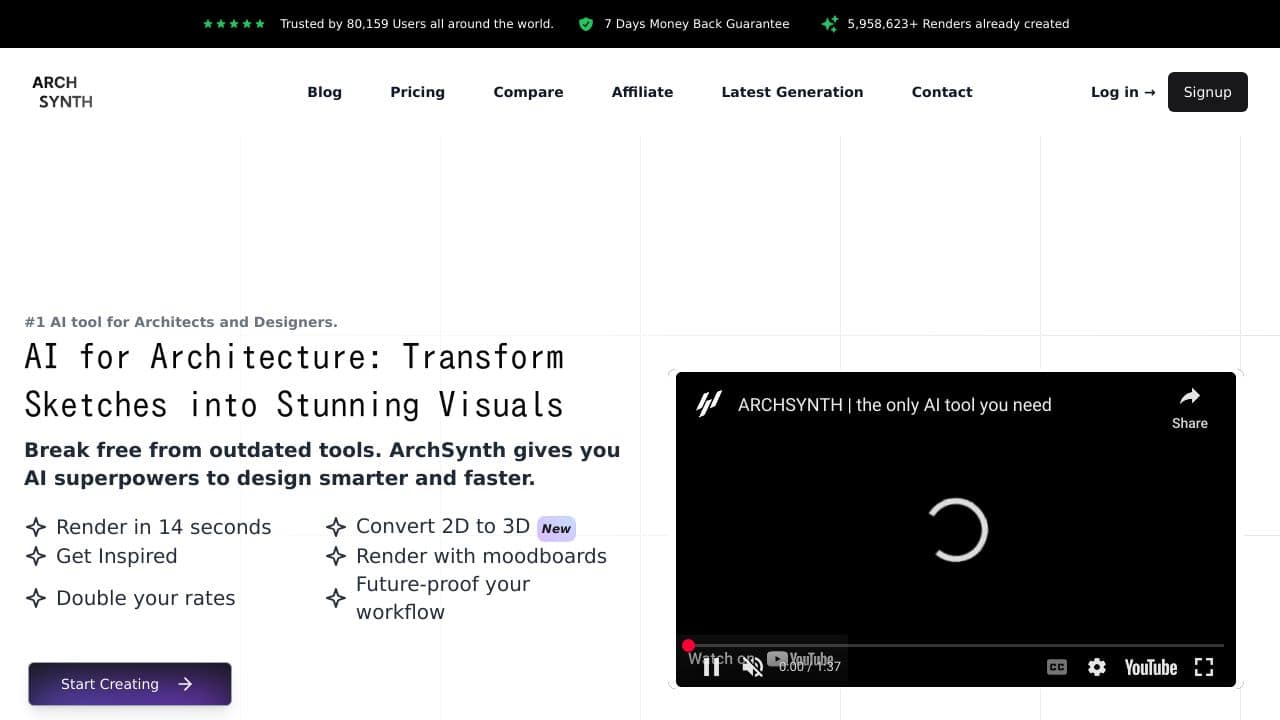Click sparkle icon beside Render with moodboards
1280x720 pixels.
tap(336, 556)
